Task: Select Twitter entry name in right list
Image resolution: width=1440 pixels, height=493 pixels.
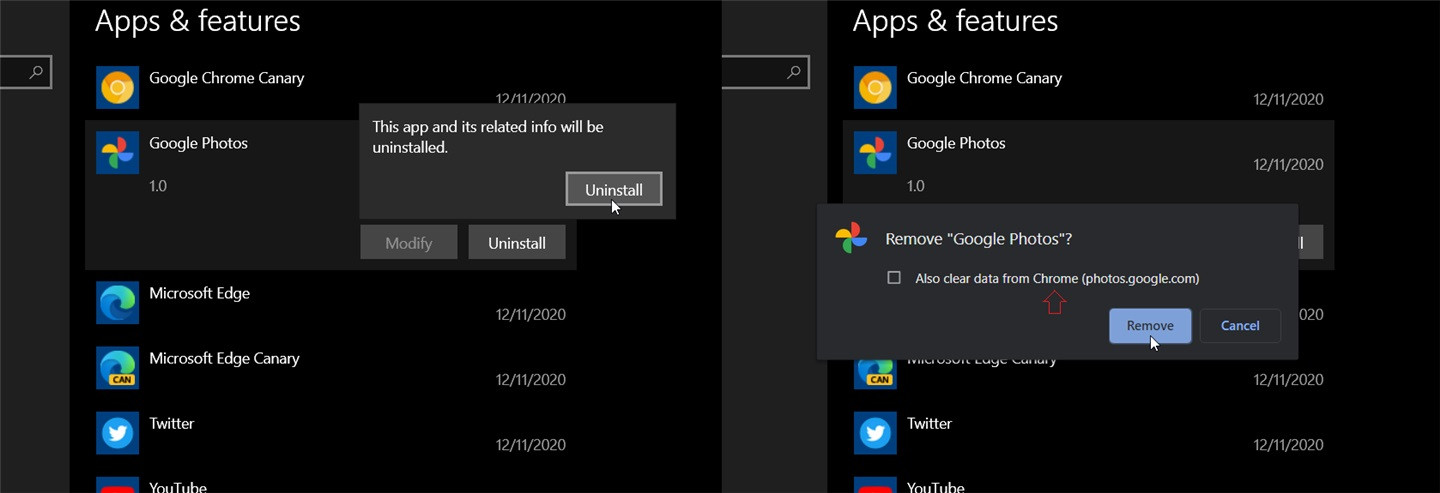Action: point(929,423)
